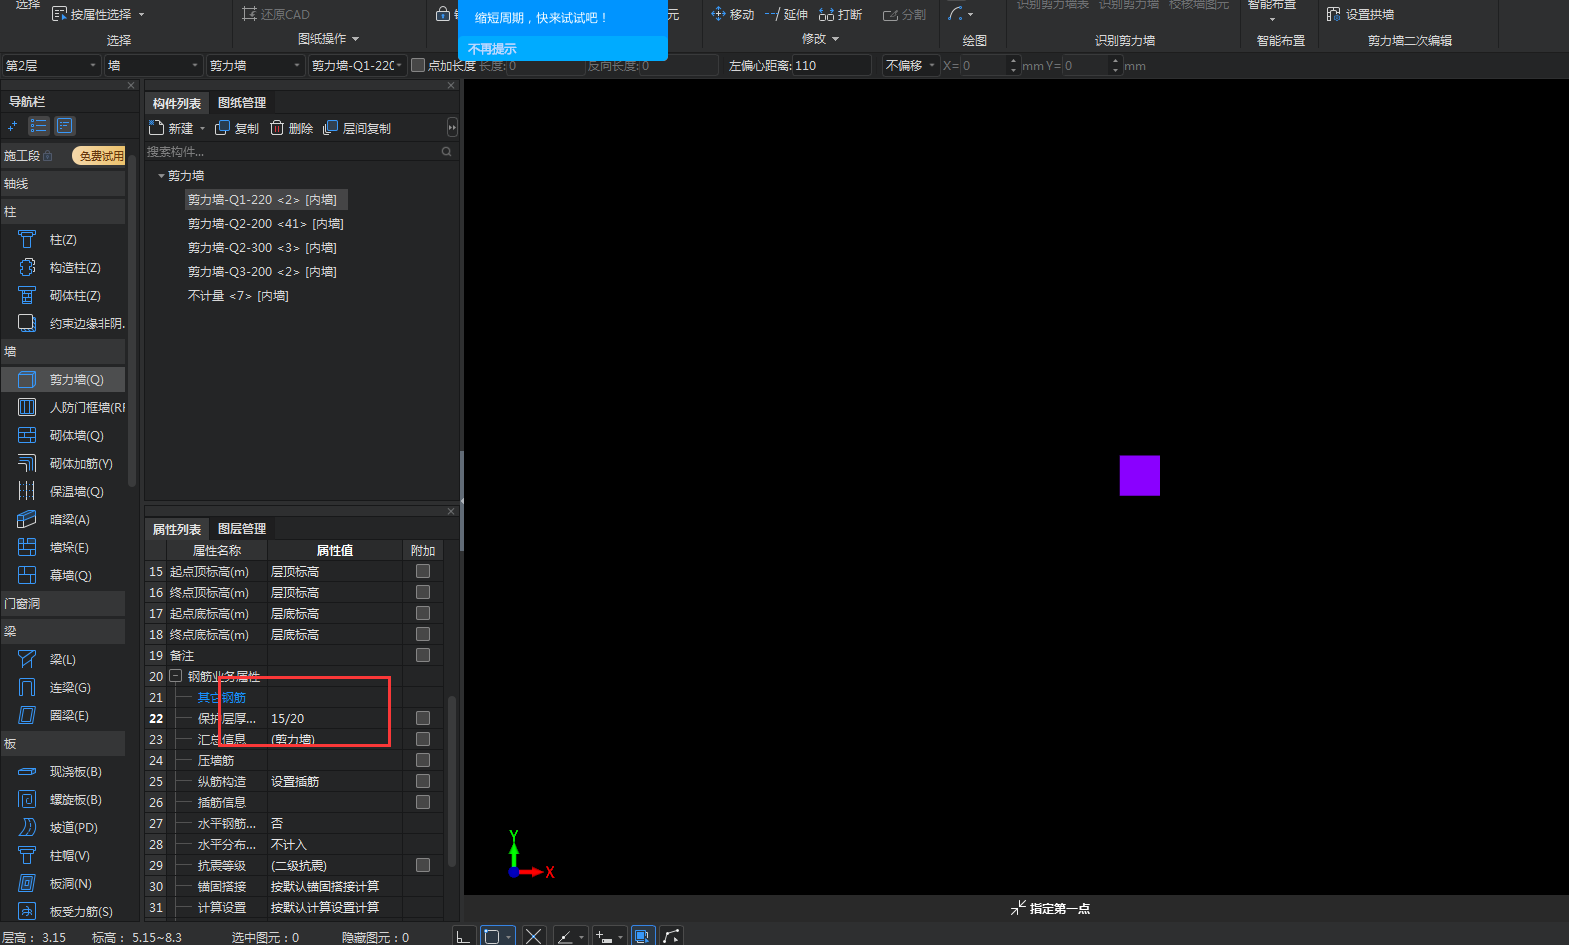Click the 延伸 extend tool icon
This screenshot has height=945, width=1569.
pos(772,14)
